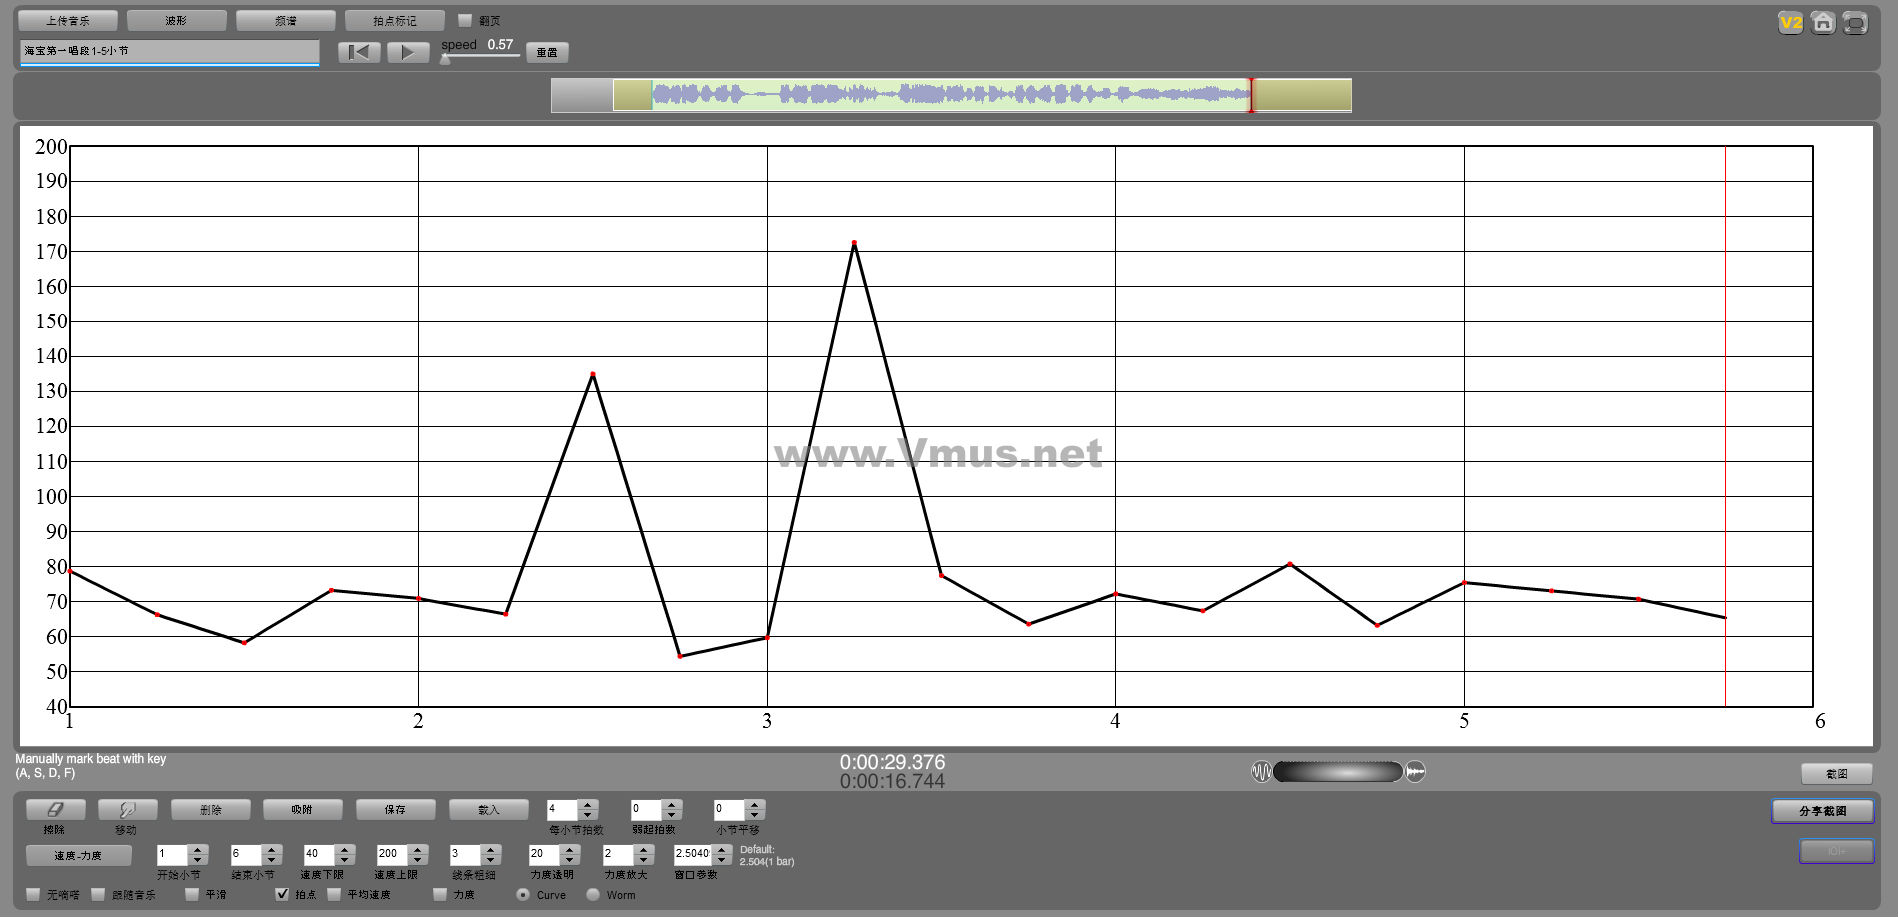Click the speed slider track
This screenshot has height=917, width=1898.
coord(480,57)
